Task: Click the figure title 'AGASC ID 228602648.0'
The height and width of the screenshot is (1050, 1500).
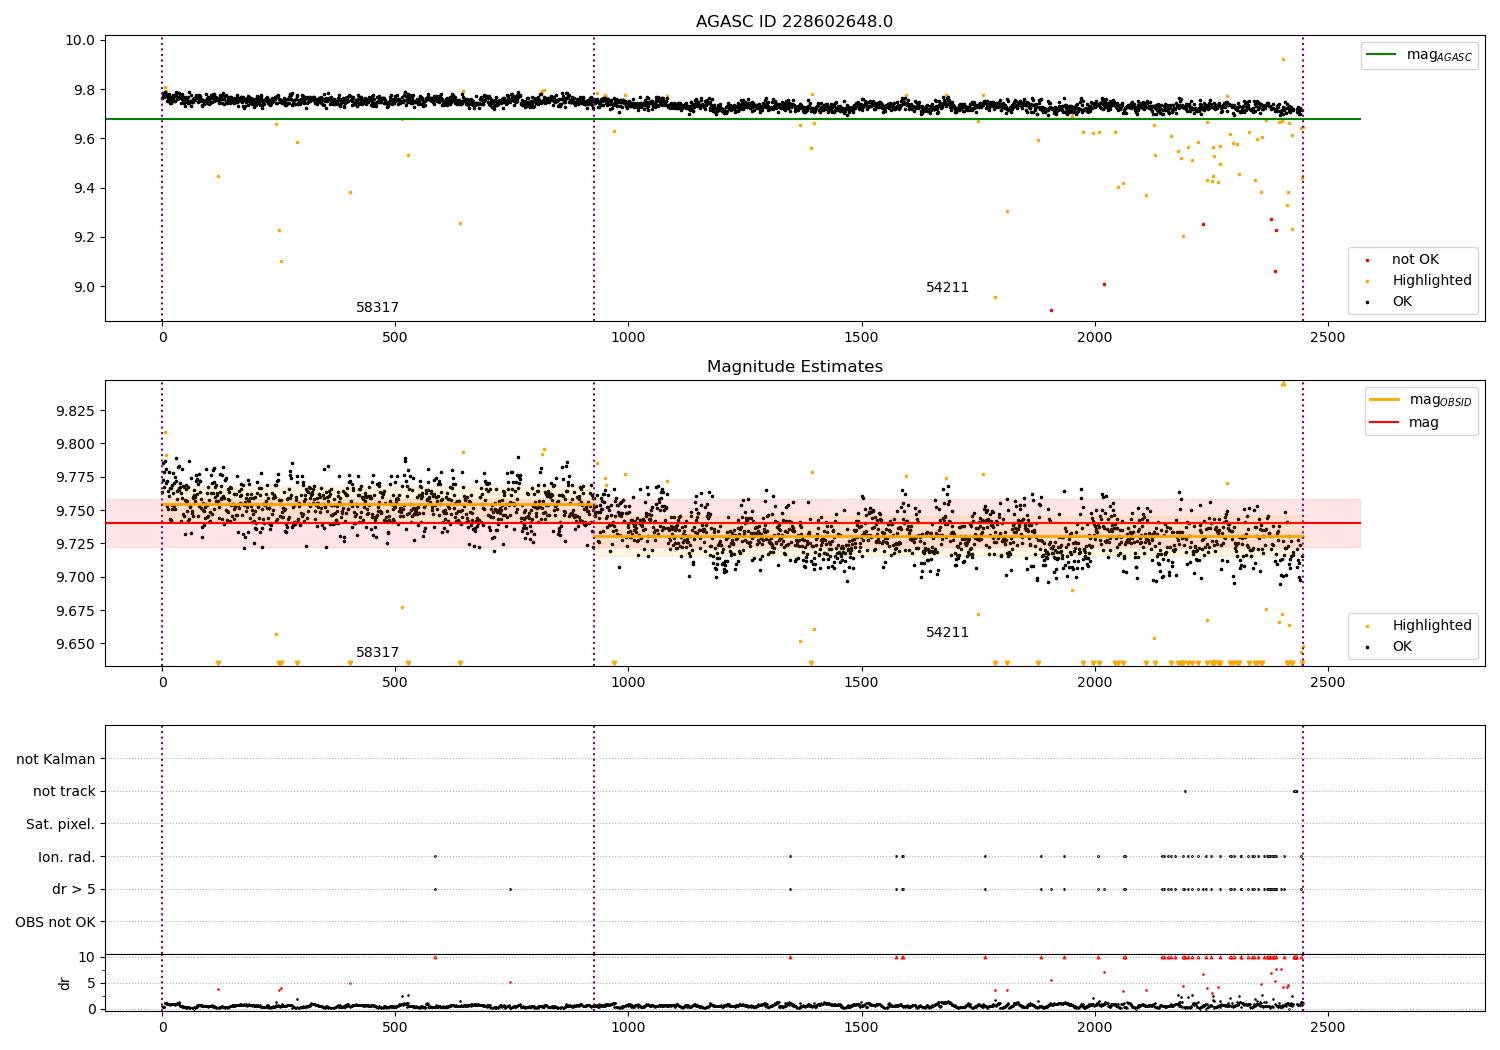Action: [x=794, y=22]
